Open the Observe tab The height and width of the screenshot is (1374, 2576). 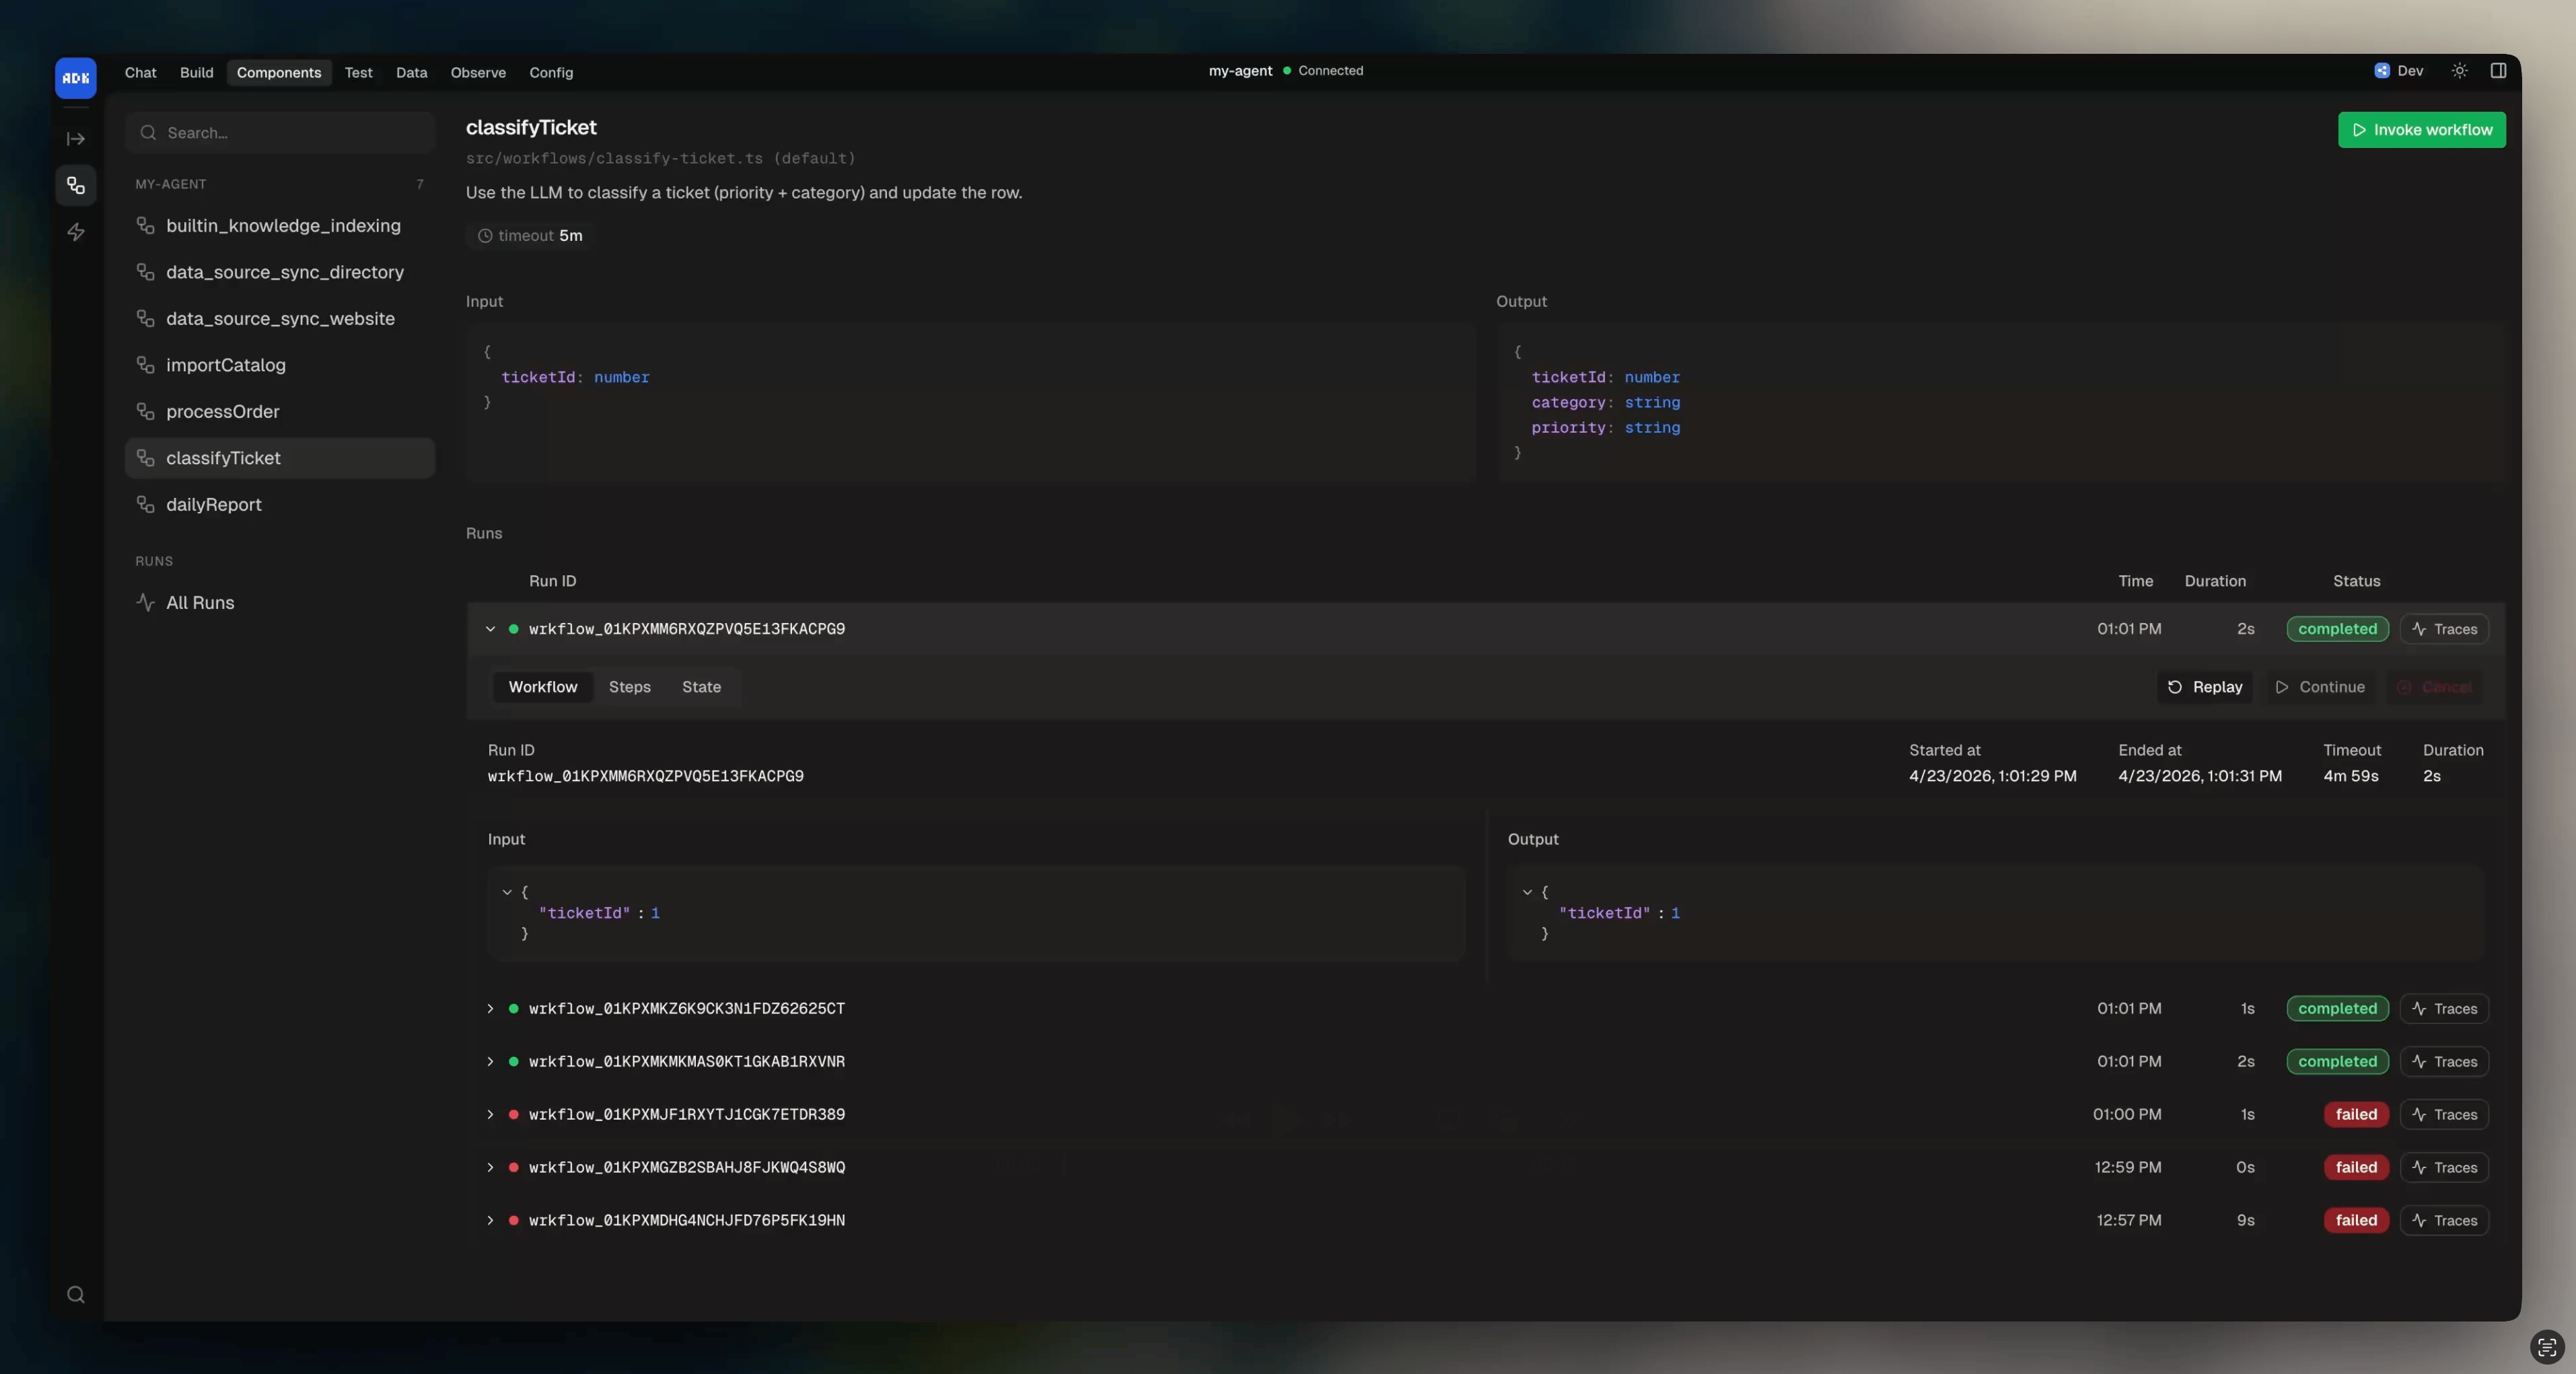478,72
